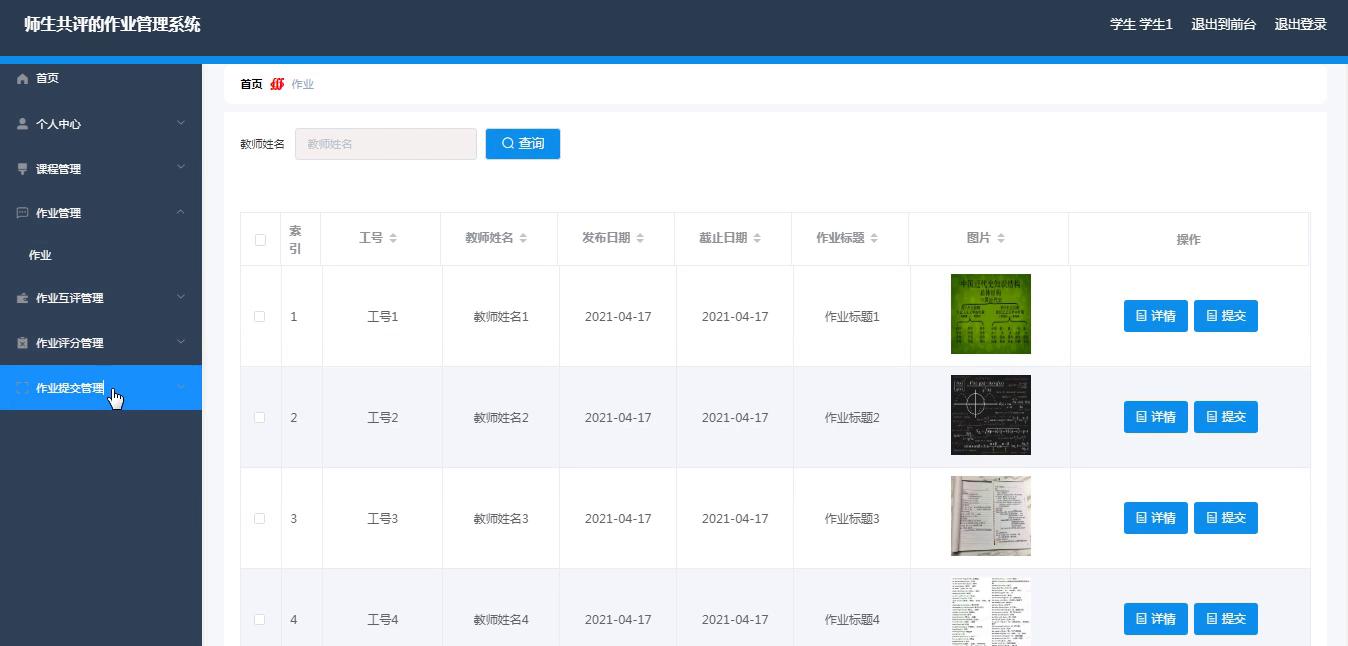Click the 课程管理 sidebar icon
This screenshot has height=646, width=1348.
[23, 169]
